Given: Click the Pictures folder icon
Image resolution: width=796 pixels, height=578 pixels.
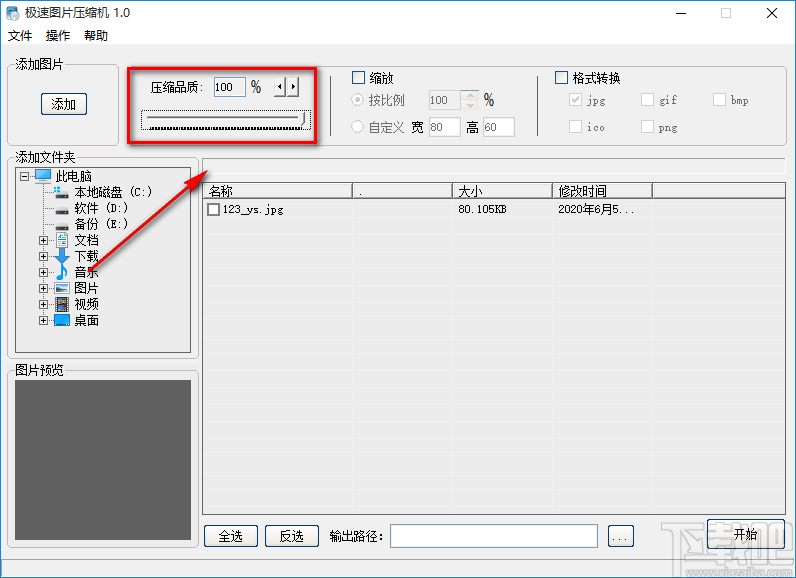Looking at the screenshot, I should (x=62, y=288).
